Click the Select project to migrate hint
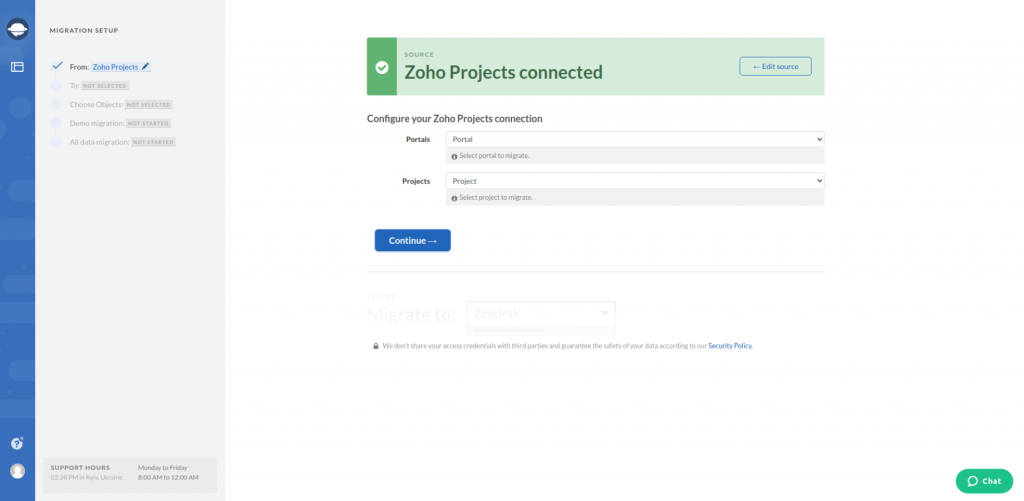This screenshot has height=501, width=1024. (x=496, y=198)
